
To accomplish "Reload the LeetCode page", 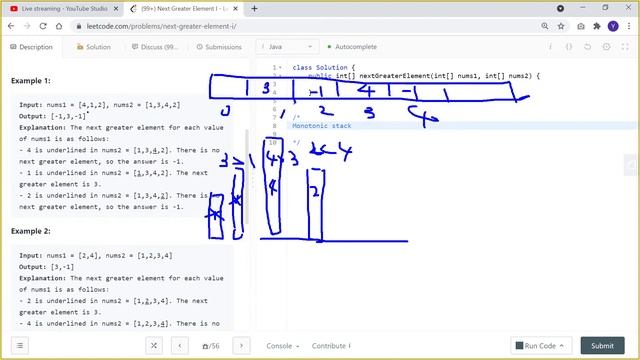I will pos(43,26).
